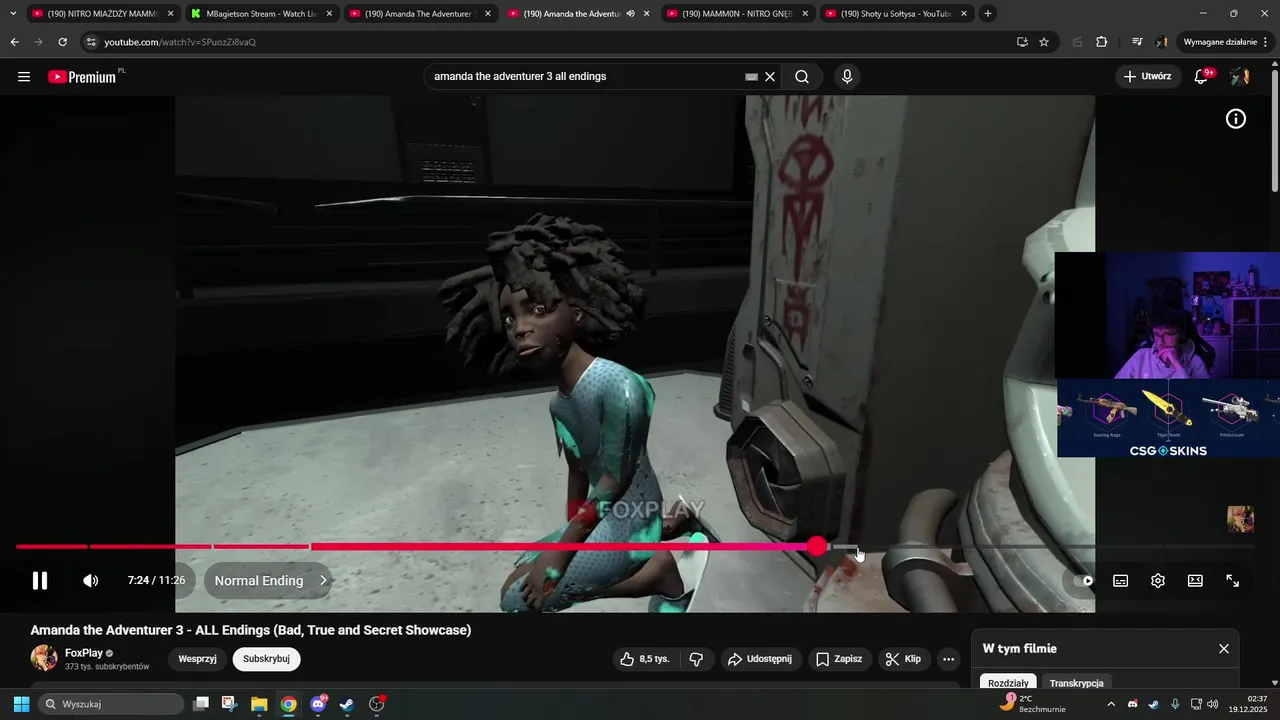Click the page vertical scrollbar
The width and height of the screenshot is (1280, 720).
[x=1275, y=130]
